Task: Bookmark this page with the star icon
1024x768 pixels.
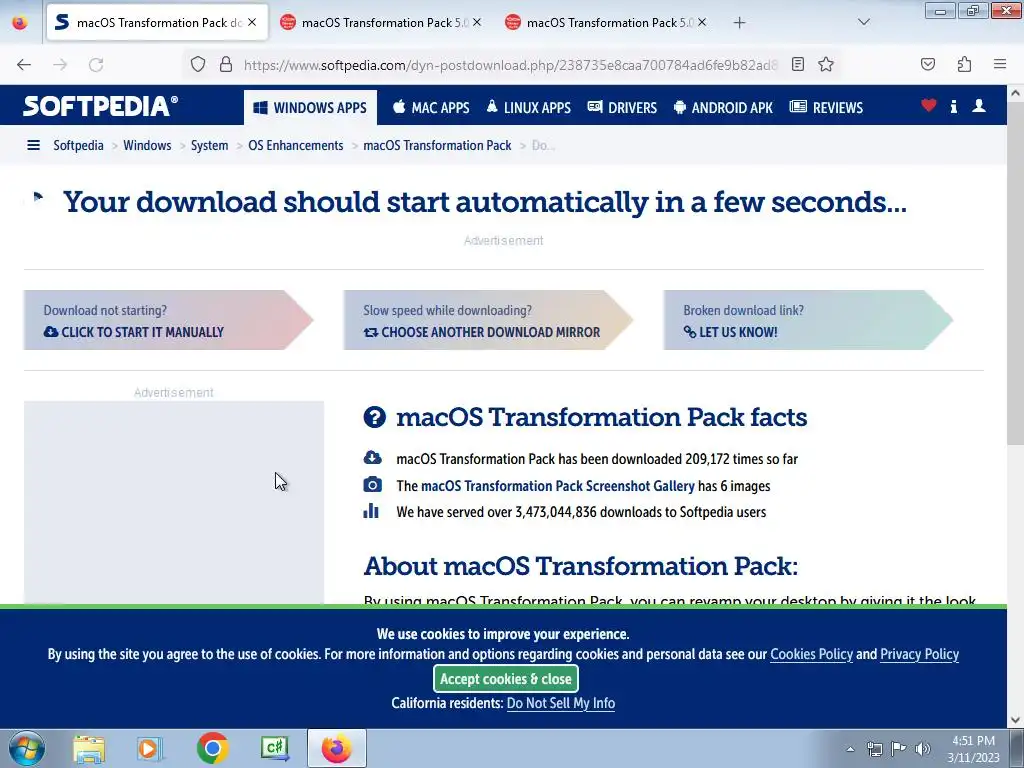Action: pyautogui.click(x=826, y=64)
